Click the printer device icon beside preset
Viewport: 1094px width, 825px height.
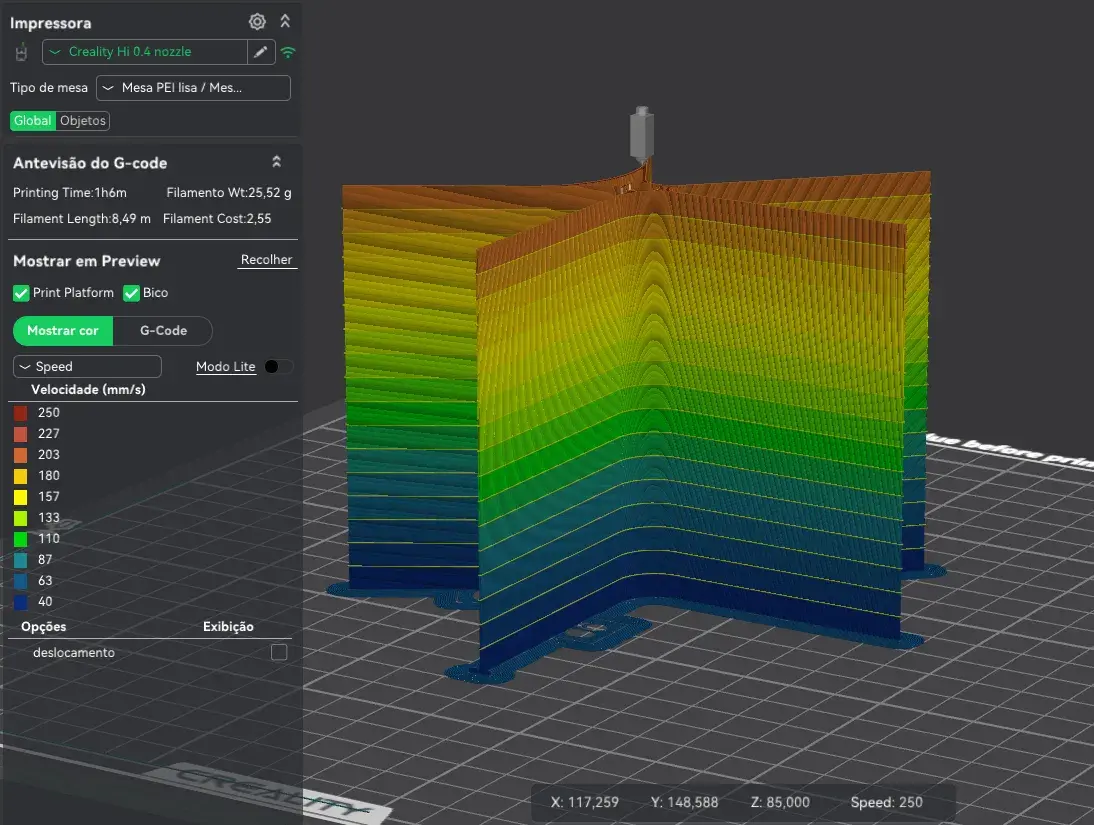pos(22,52)
